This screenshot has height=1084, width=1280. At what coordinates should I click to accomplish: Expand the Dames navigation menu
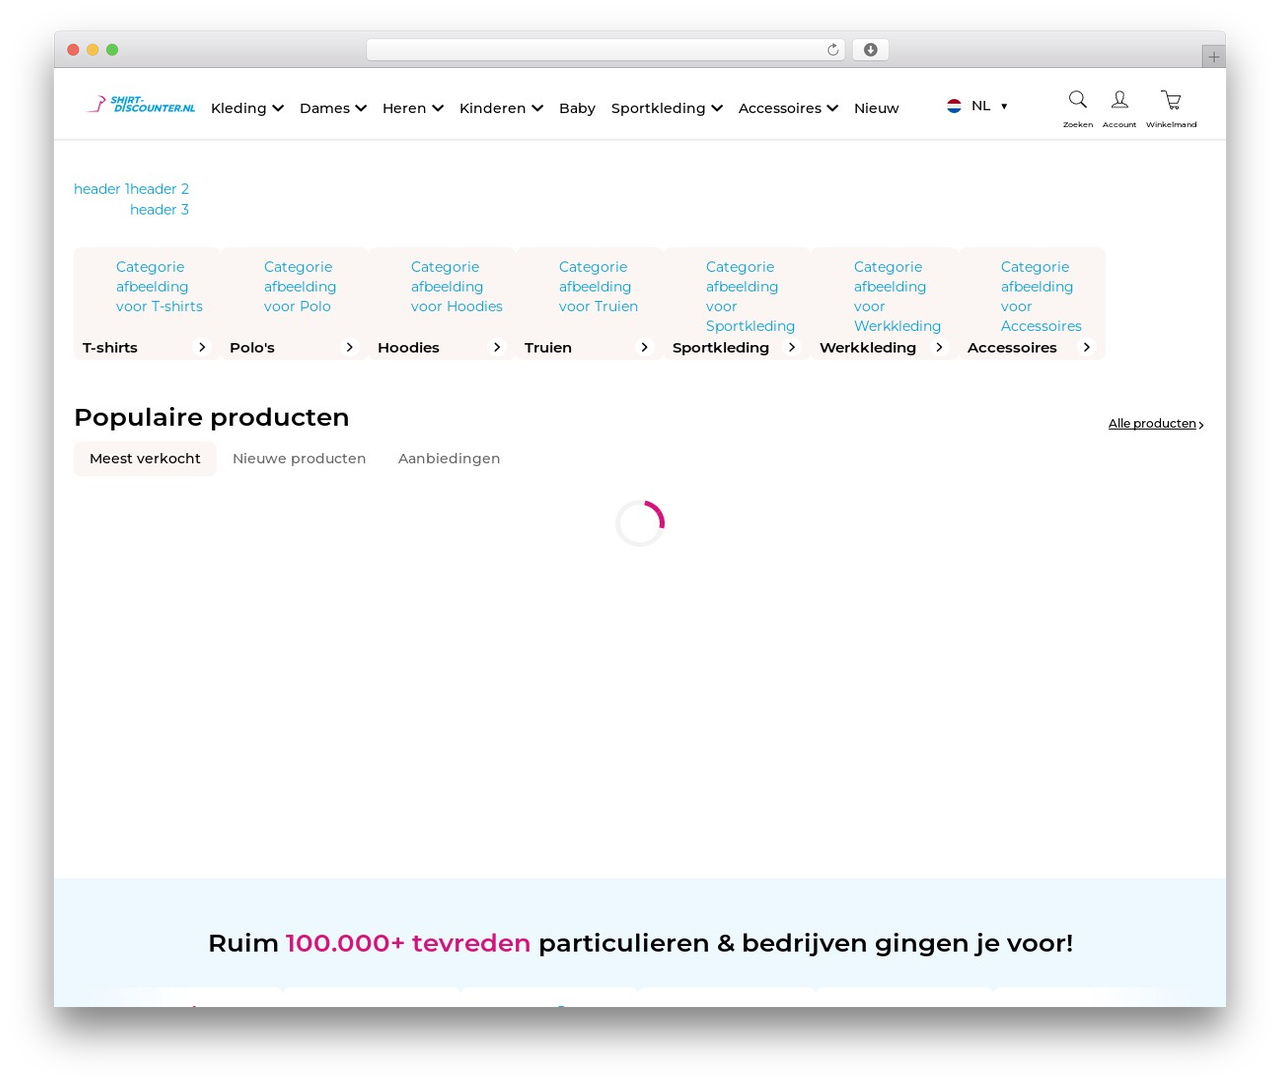(x=333, y=108)
